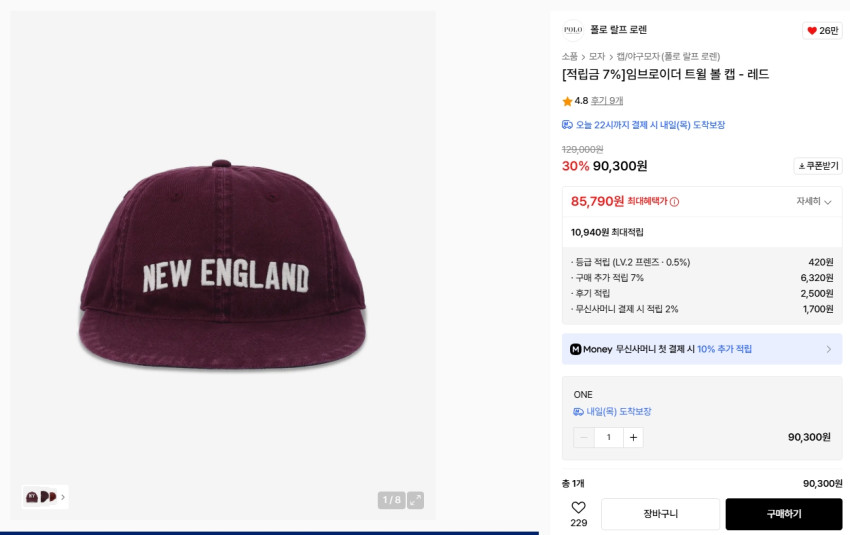850x535 pixels.
Task: Click the max benefit price info icon
Action: 674,202
